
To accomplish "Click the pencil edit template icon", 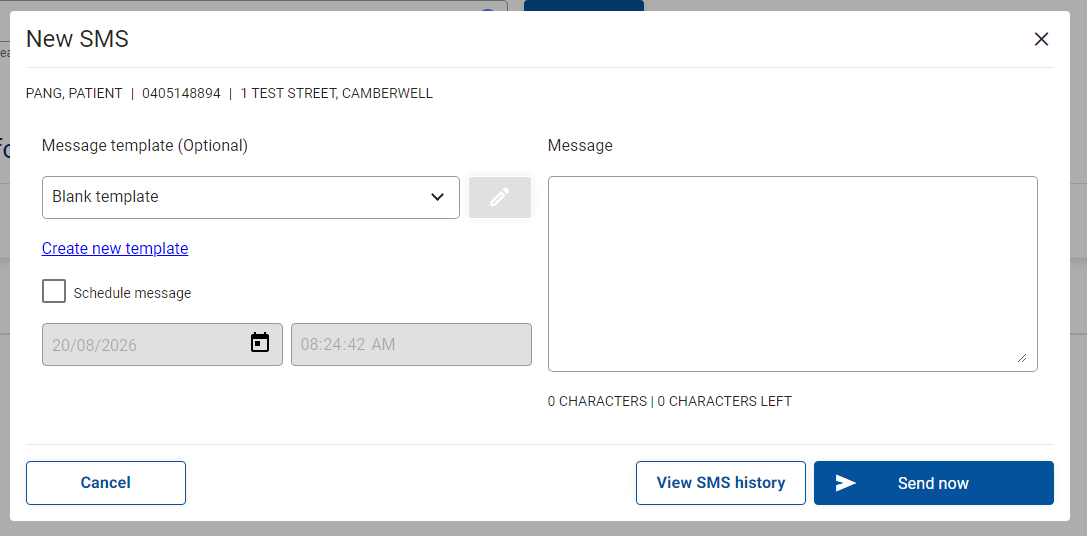I will pyautogui.click(x=500, y=198).
